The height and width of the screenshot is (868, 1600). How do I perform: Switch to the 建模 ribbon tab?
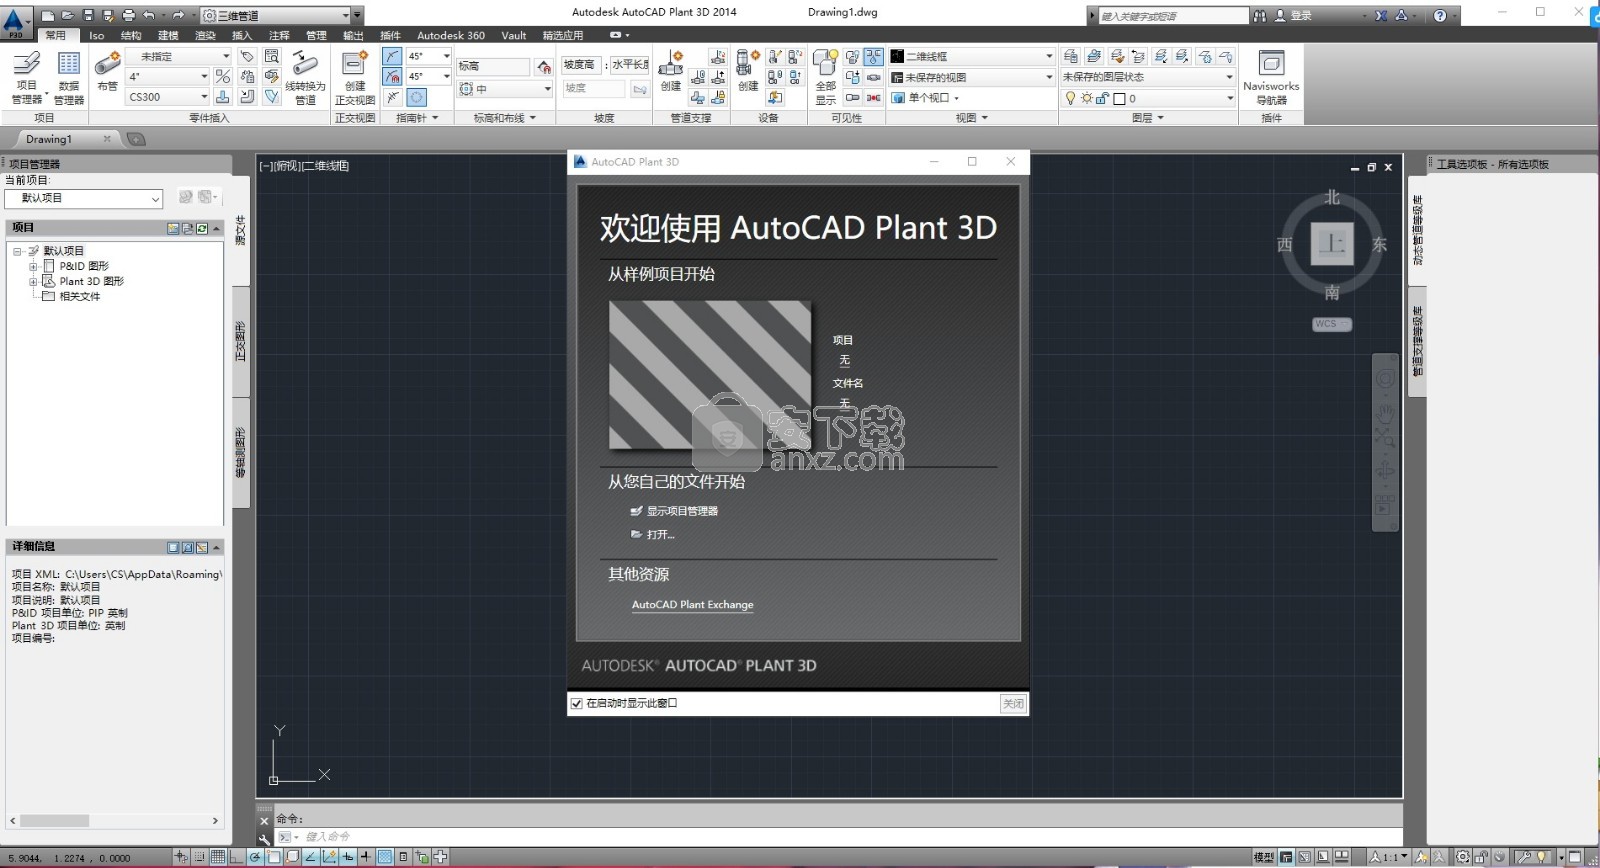pos(168,35)
